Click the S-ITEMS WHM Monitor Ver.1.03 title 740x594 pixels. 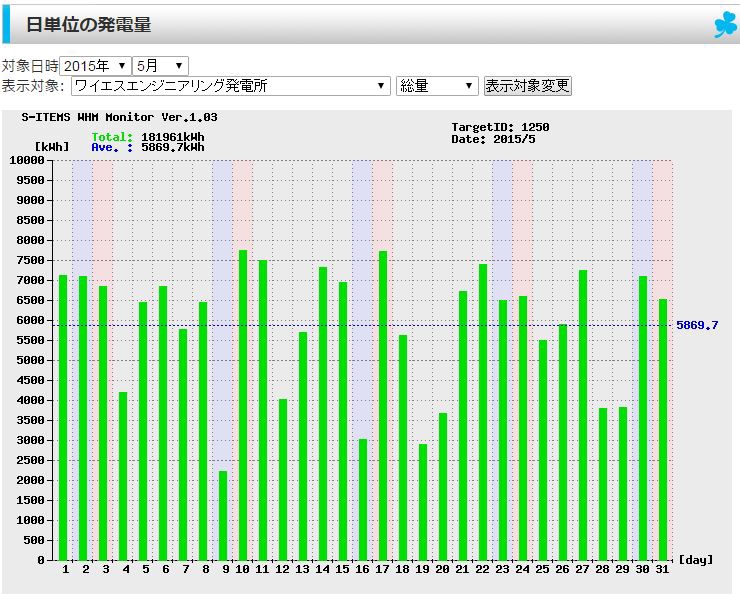point(119,117)
